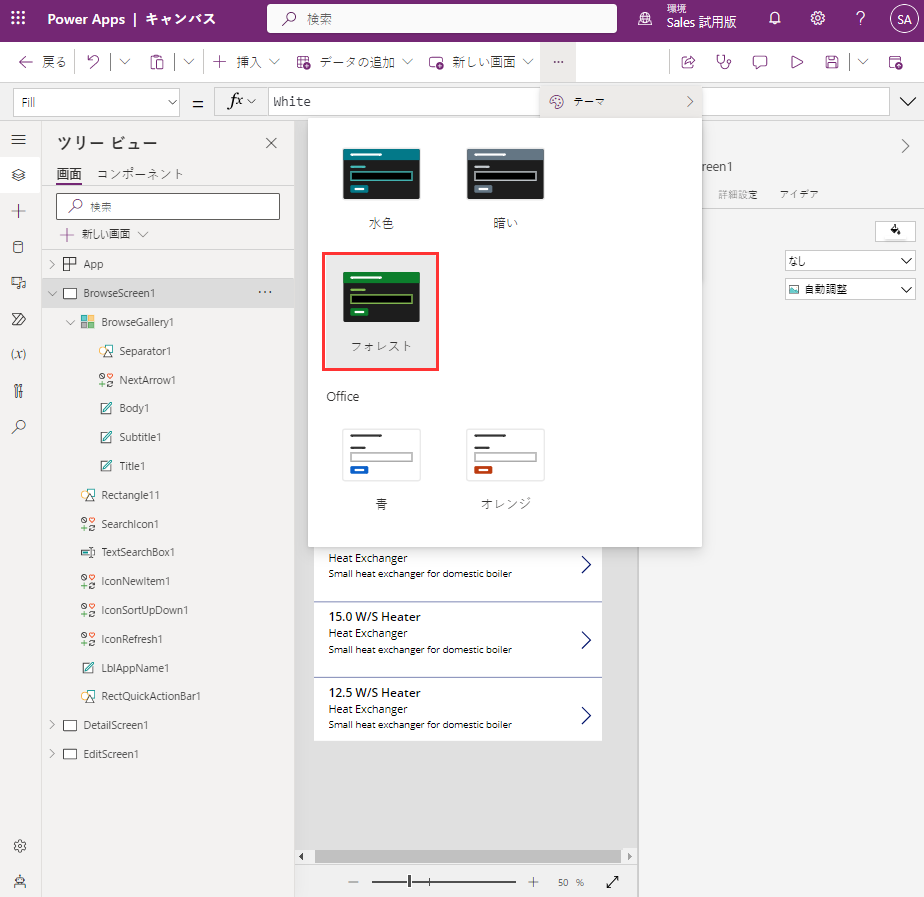Fit canvas to window icon
Viewport: 924px width, 897px height.
click(612, 882)
